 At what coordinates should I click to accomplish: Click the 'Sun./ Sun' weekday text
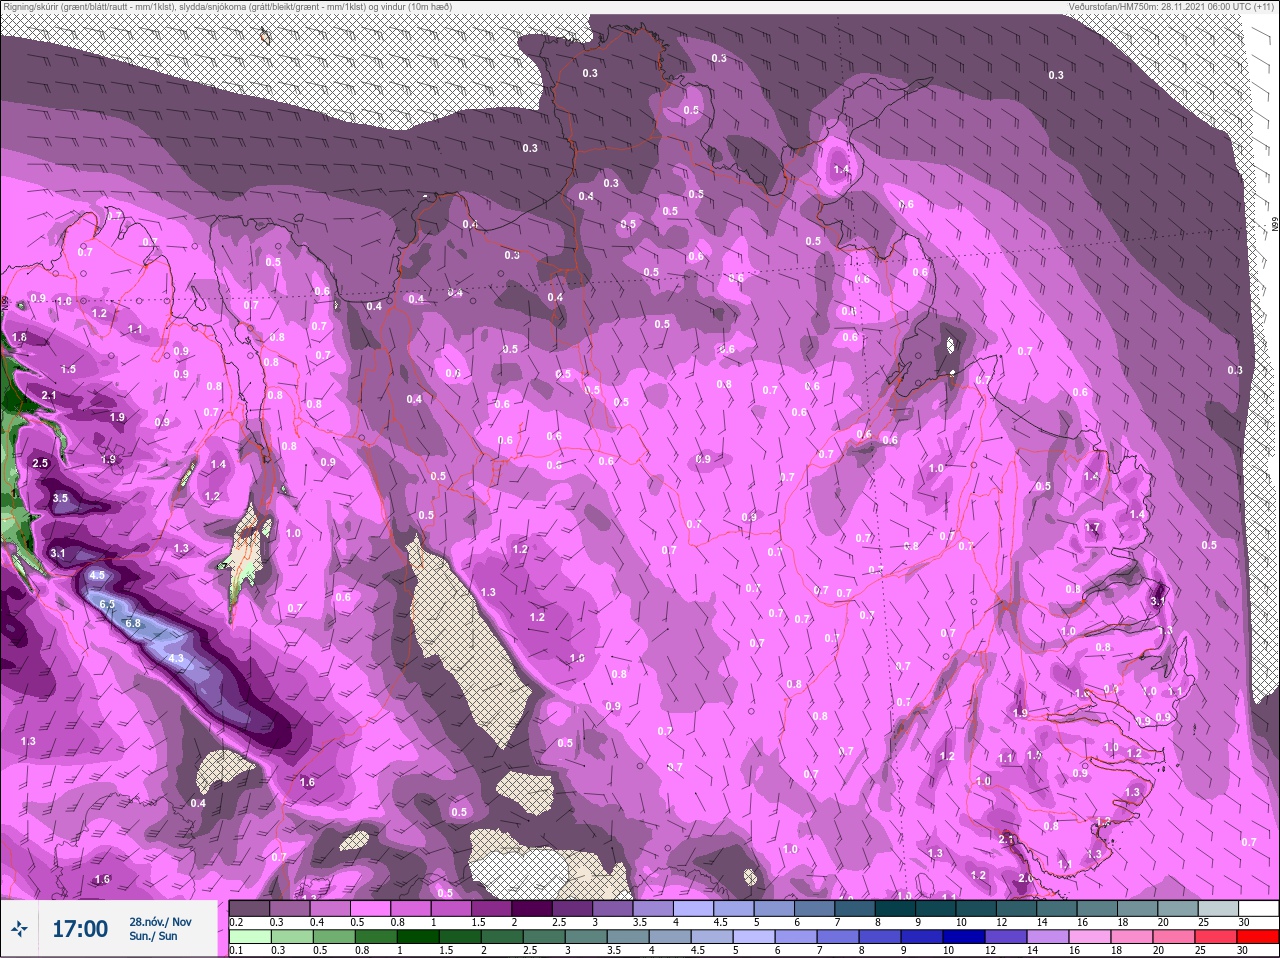[x=153, y=936]
